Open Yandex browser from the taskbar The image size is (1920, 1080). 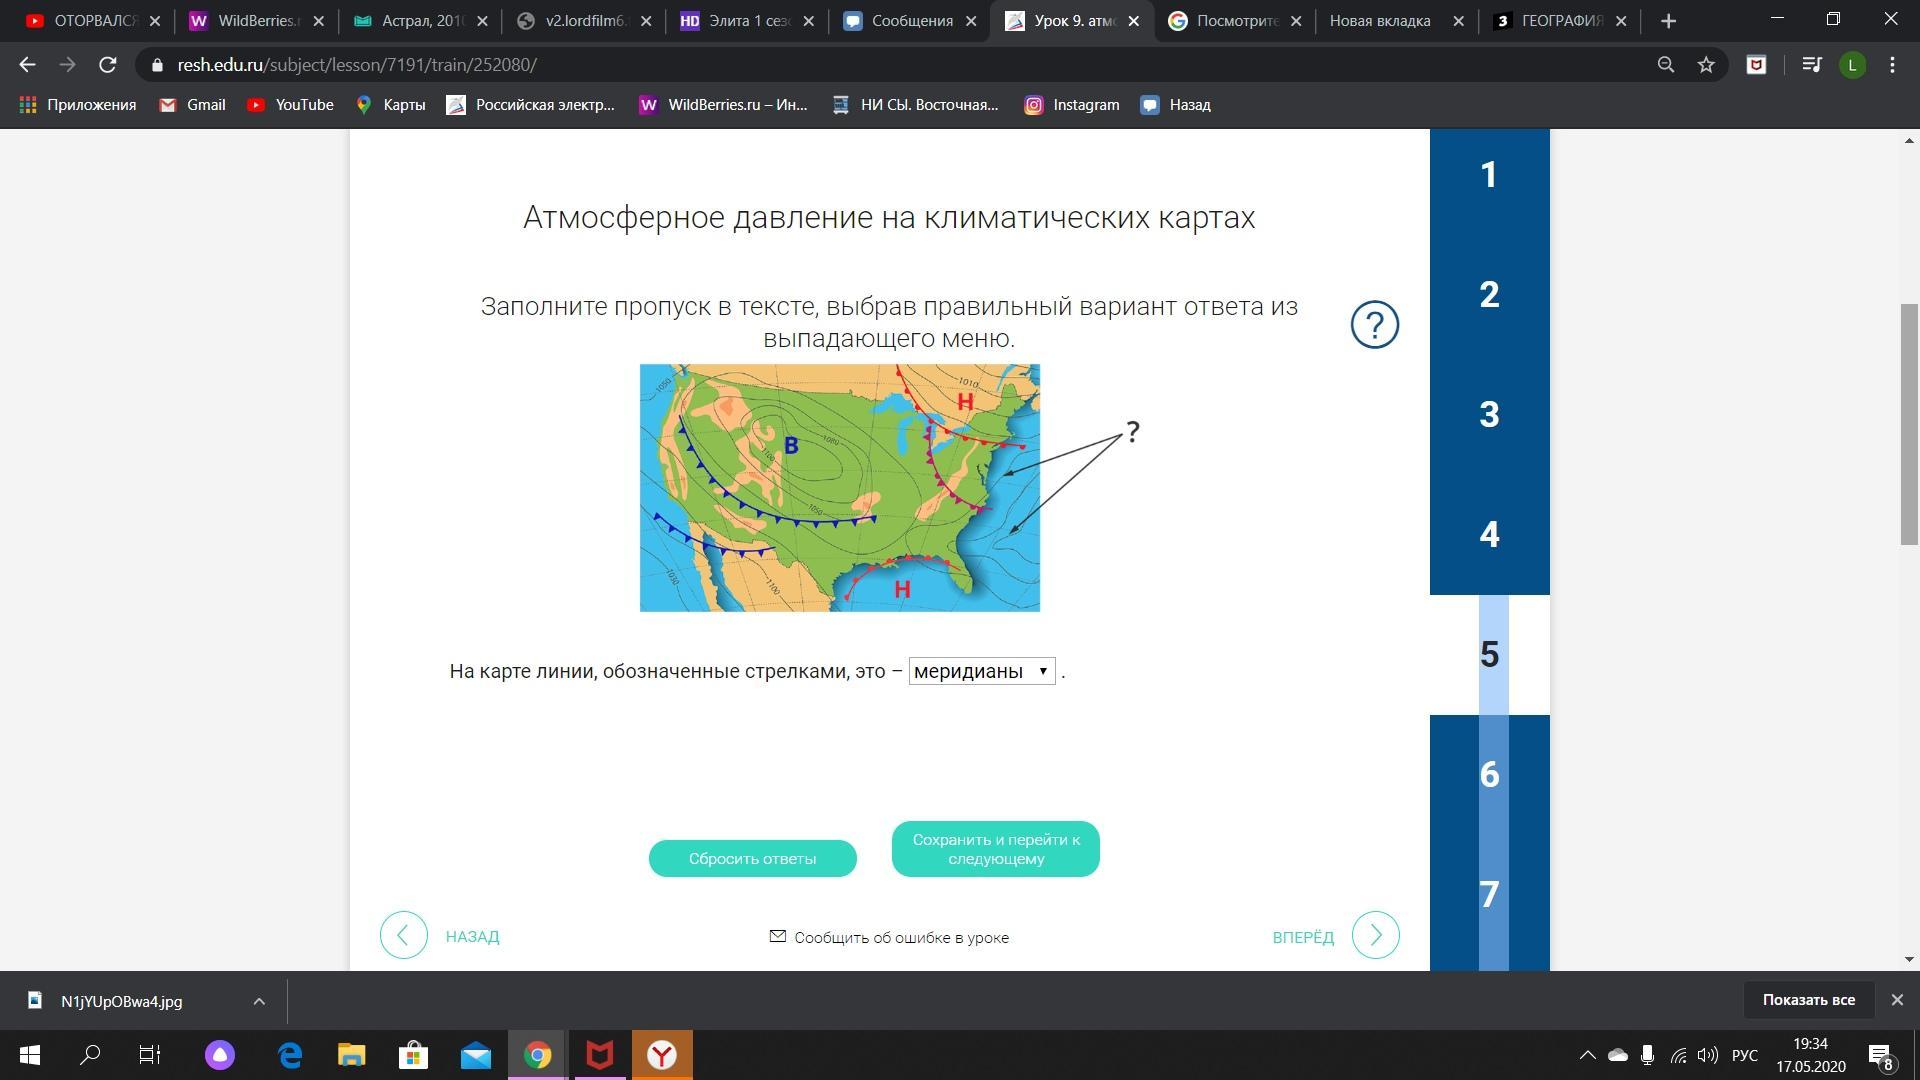(x=662, y=1055)
